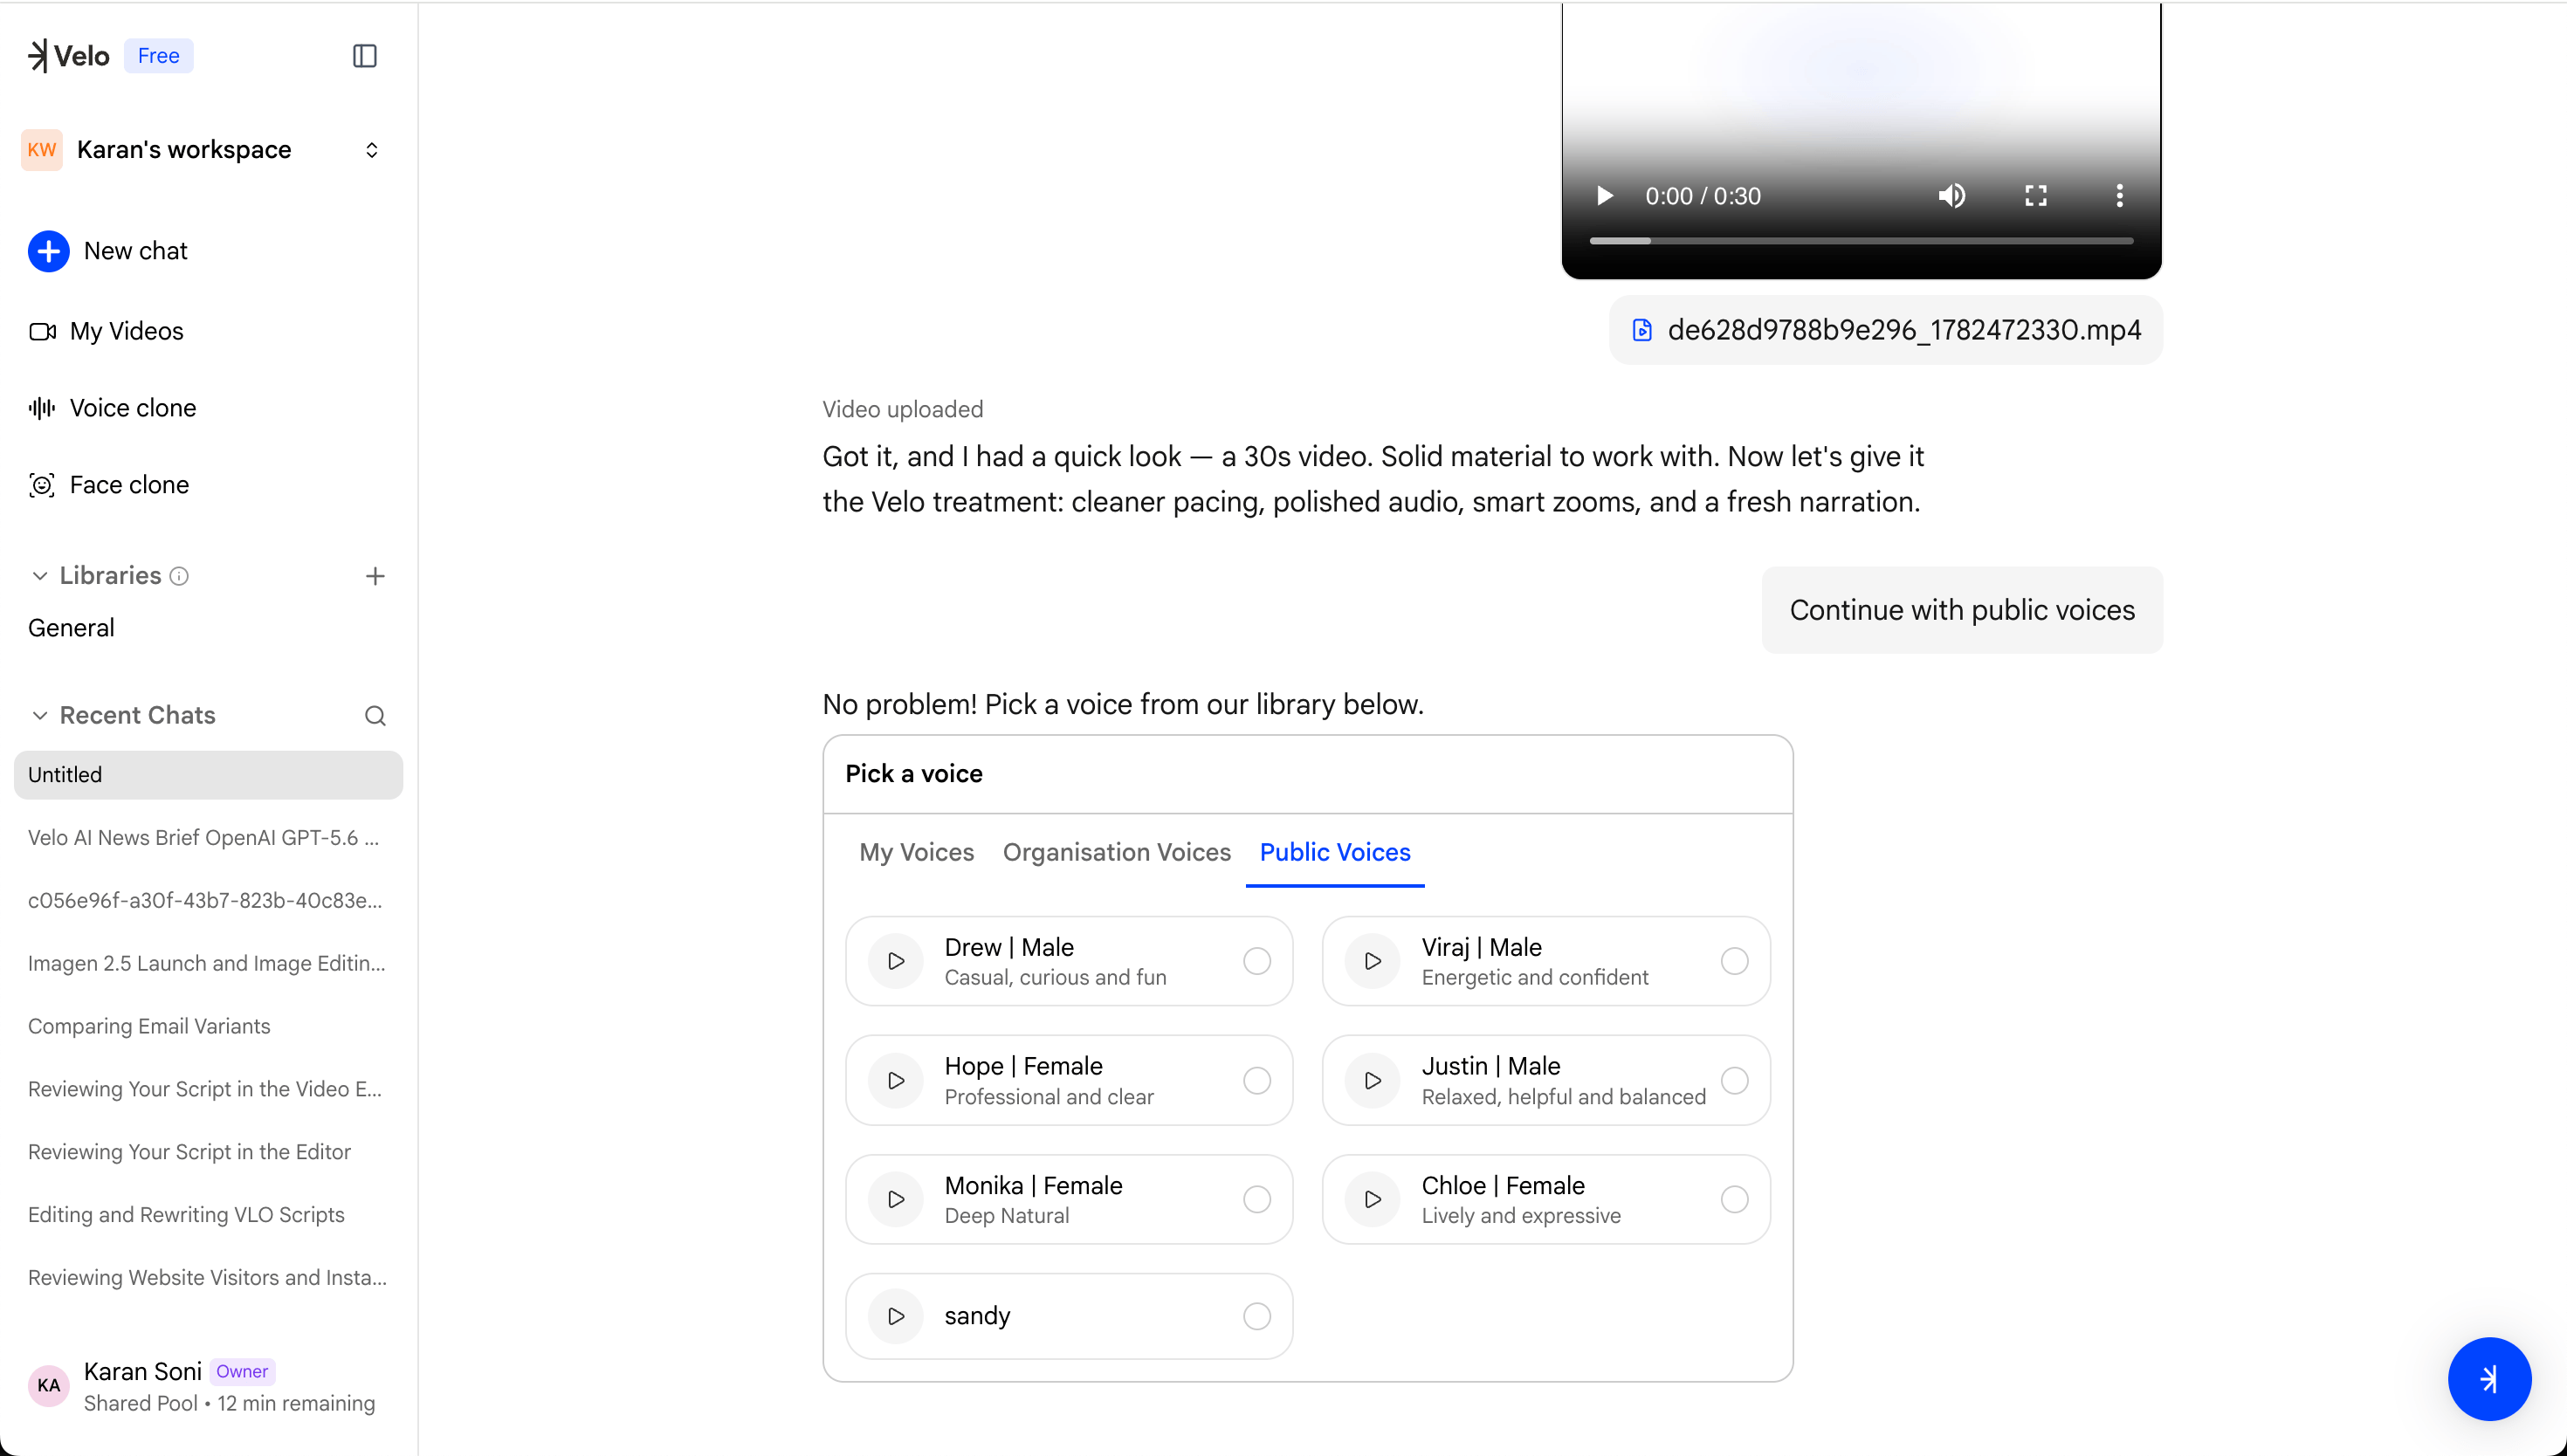Image resolution: width=2567 pixels, height=1456 pixels.
Task: Preview the Drew voice sample
Action: tap(896, 961)
